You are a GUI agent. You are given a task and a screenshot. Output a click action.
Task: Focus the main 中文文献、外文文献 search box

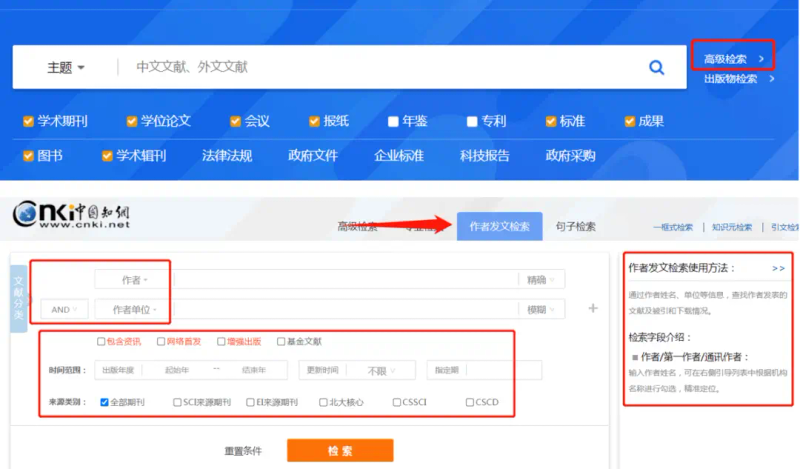(383, 67)
